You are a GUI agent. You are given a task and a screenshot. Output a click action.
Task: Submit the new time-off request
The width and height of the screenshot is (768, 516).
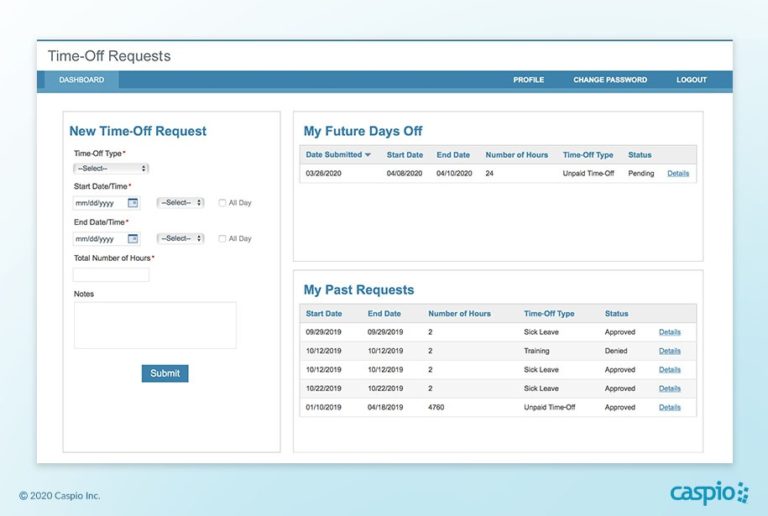point(165,373)
